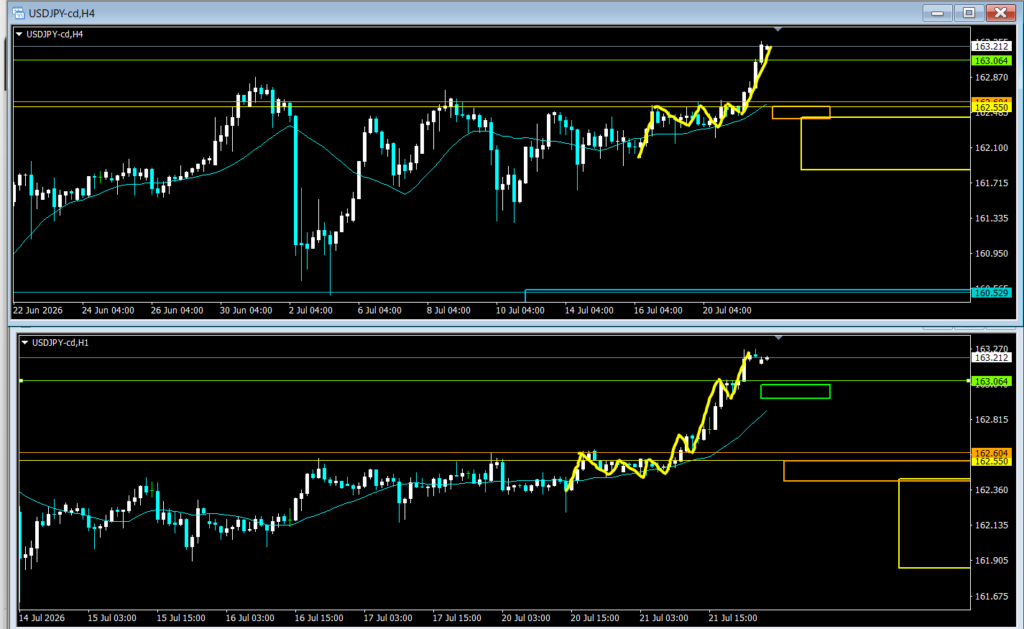Click the 20 Jul 15:00 time label
1024x629 pixels.
595,618
